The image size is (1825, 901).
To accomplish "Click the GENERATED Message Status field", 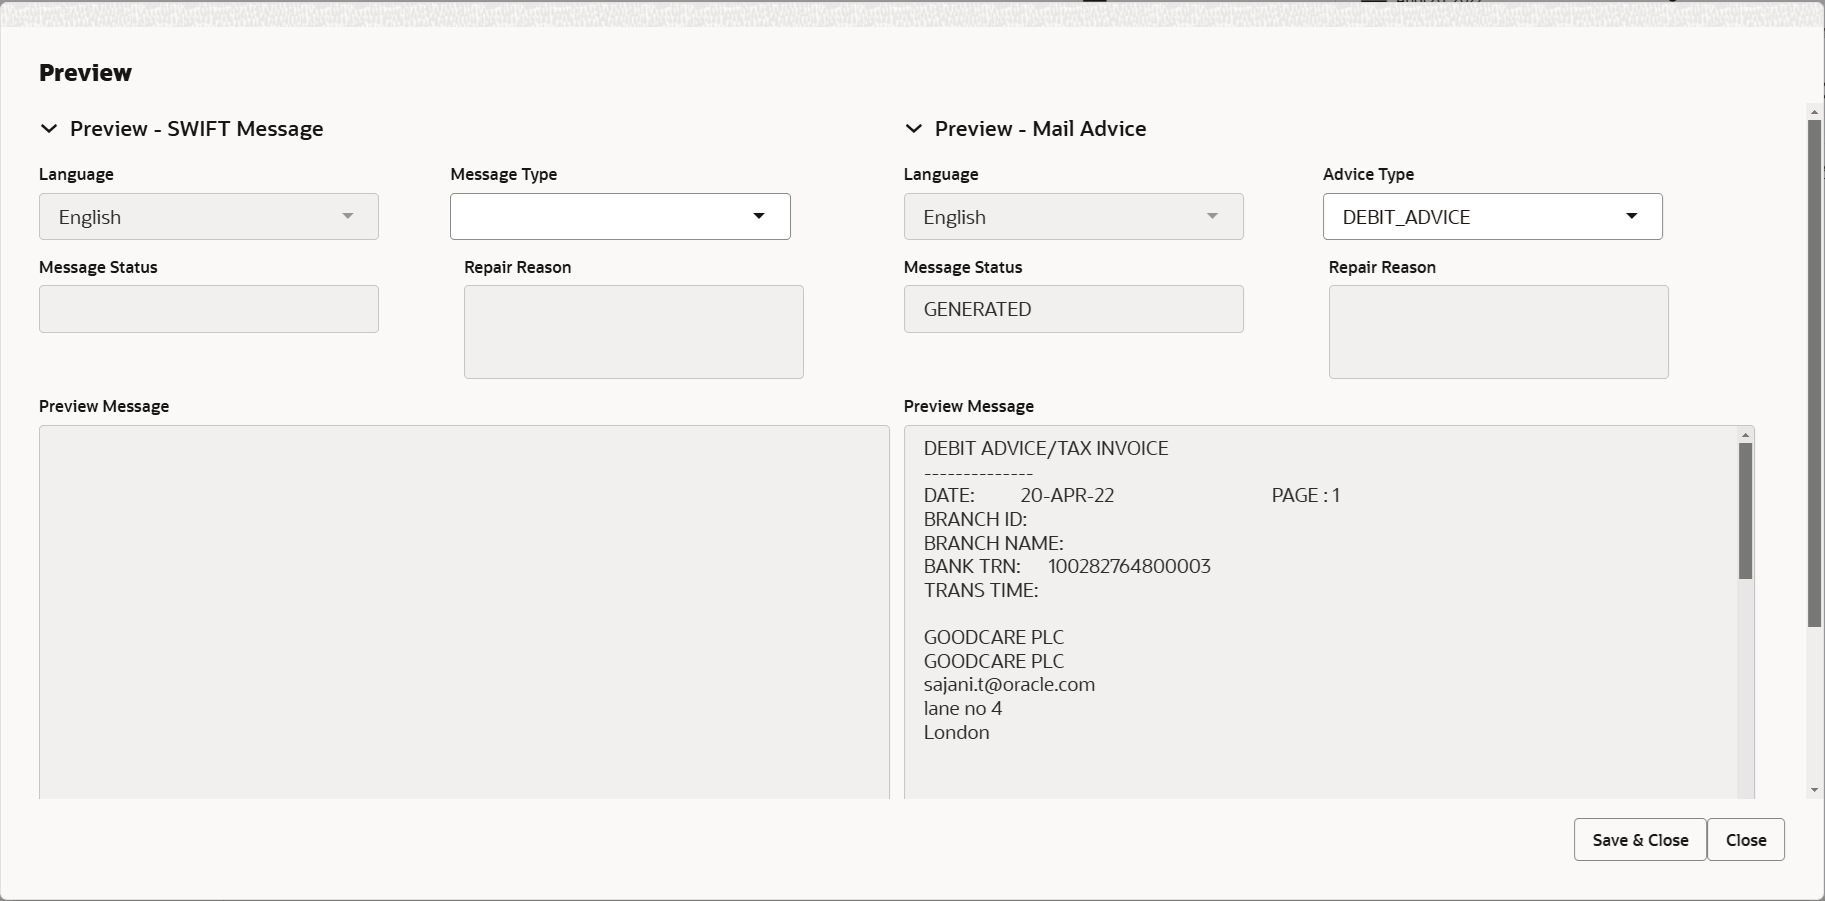I will click(x=1074, y=309).
